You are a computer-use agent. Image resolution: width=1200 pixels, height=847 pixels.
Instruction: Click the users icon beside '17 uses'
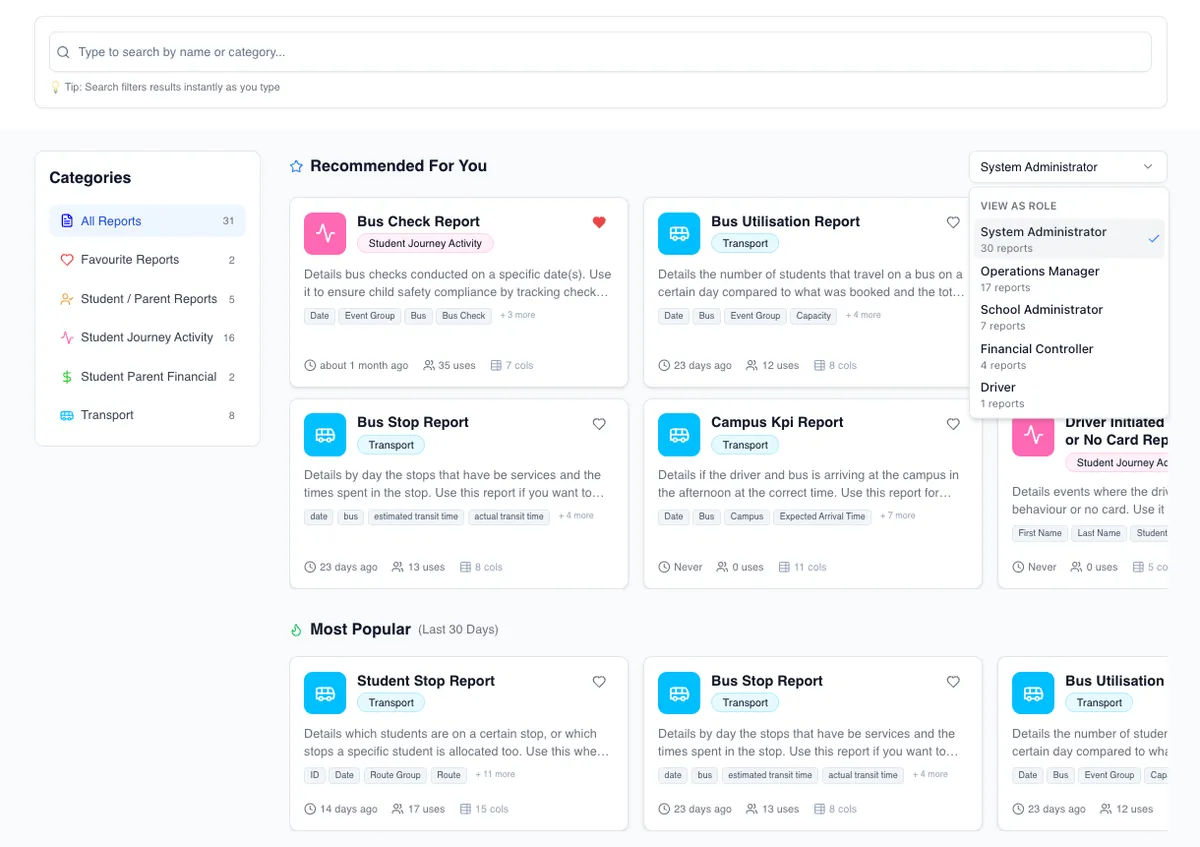coord(398,809)
